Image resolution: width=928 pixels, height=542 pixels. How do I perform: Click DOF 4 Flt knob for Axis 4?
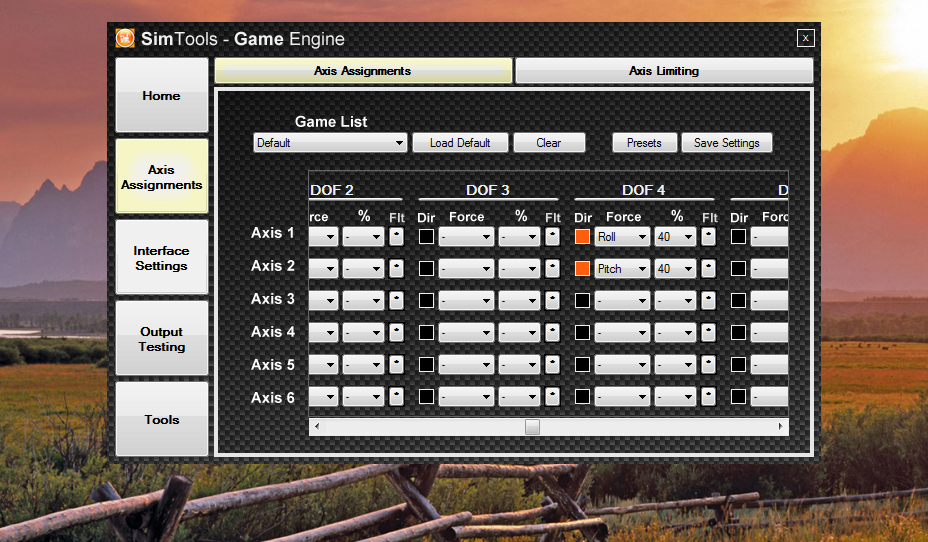tap(708, 333)
